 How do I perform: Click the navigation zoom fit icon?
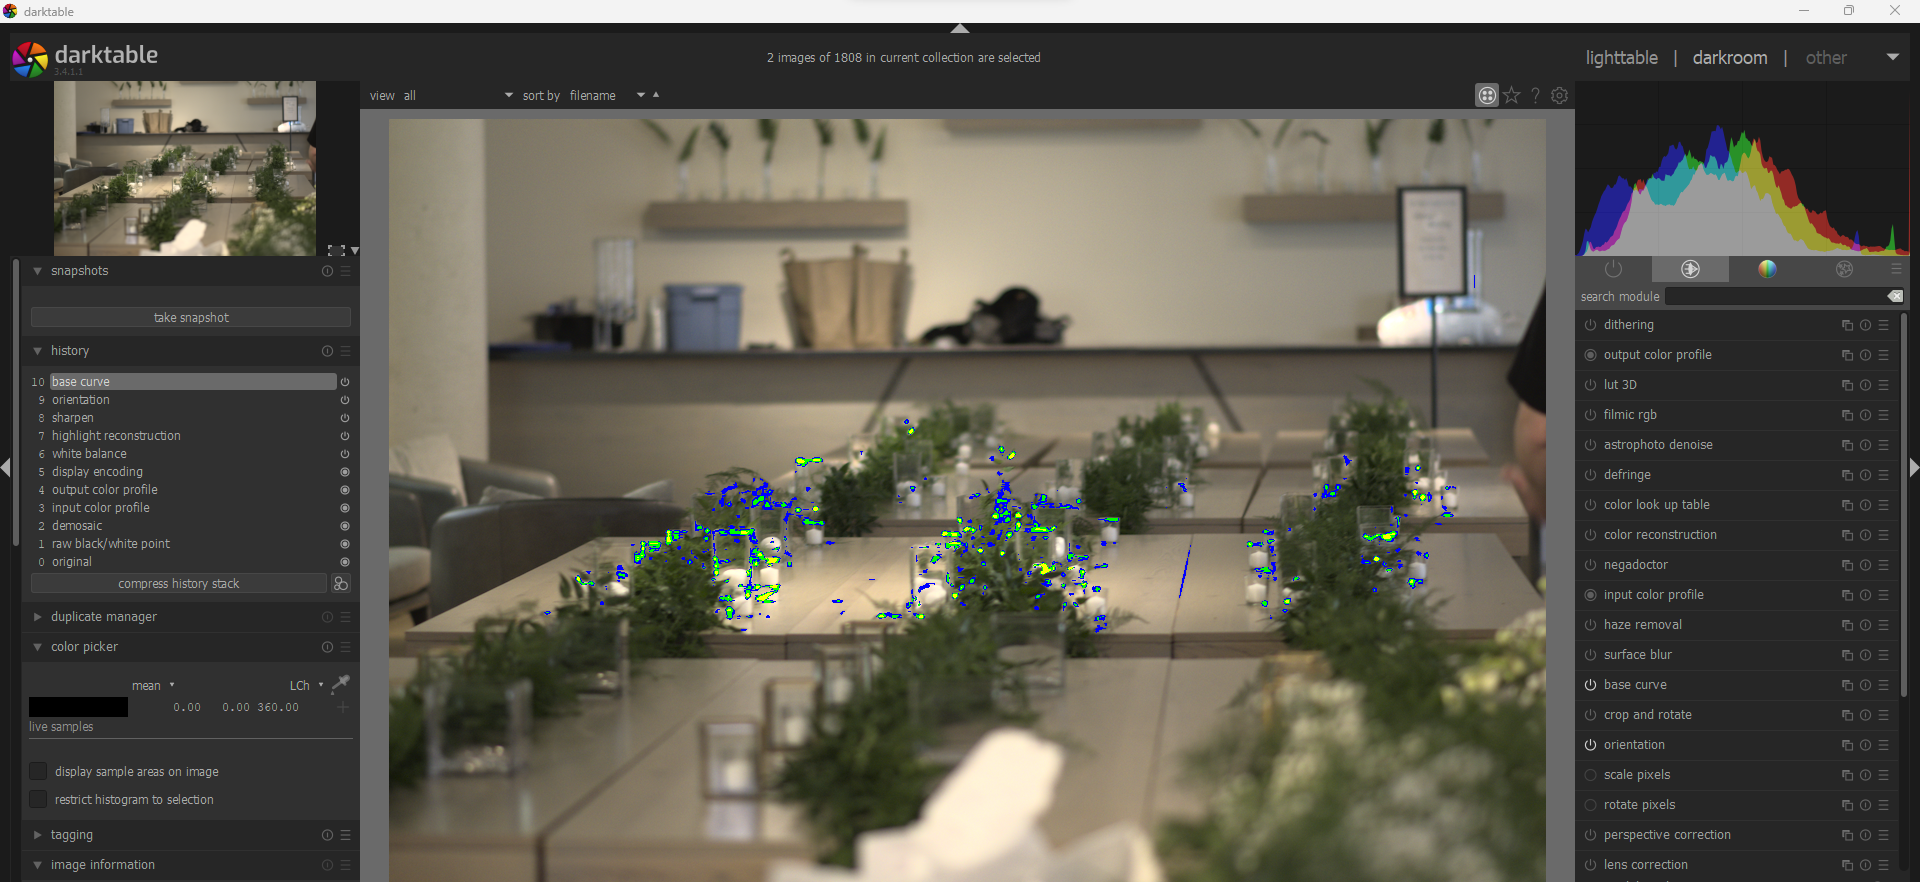[336, 250]
